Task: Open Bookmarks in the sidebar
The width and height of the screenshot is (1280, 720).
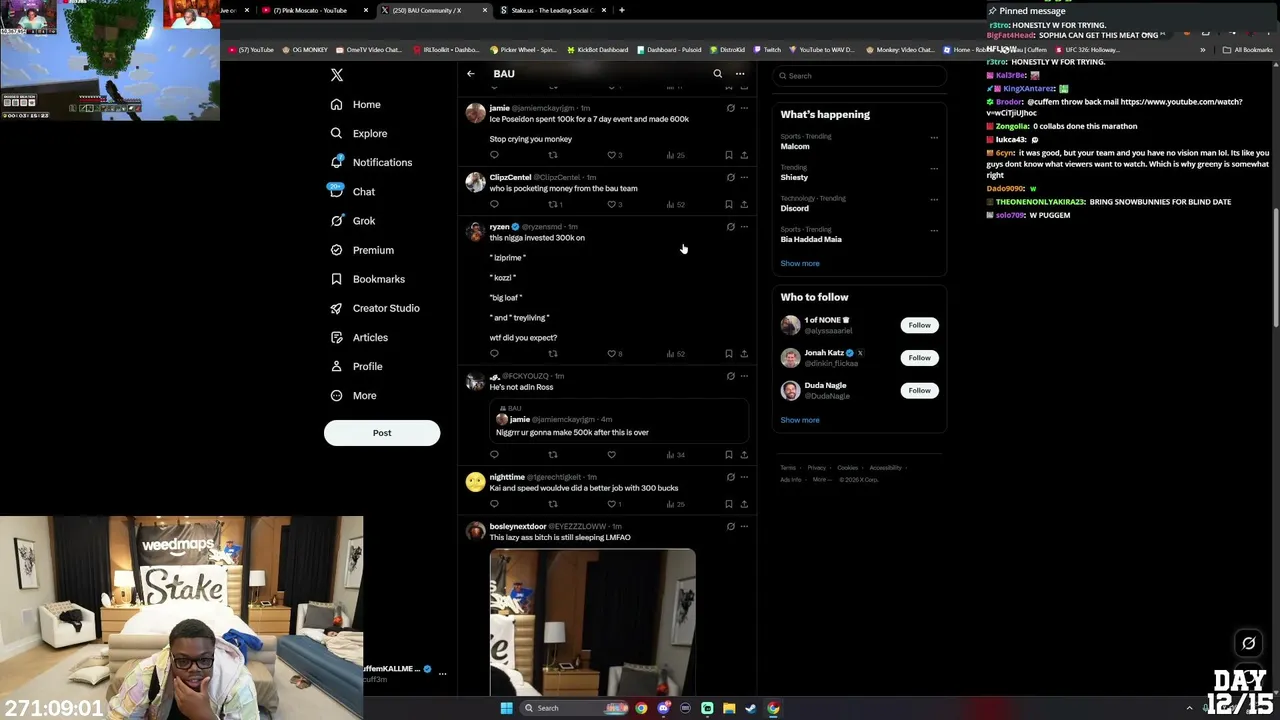Action: (367, 279)
